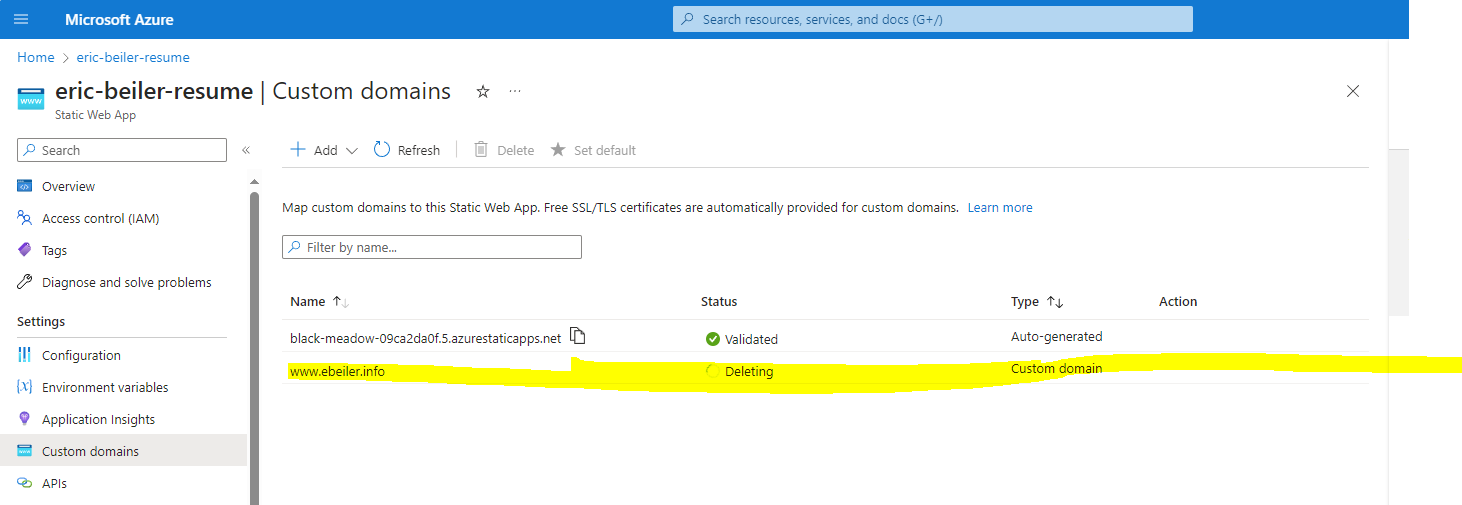The image size is (1462, 505).
Task: Click the sidebar vertical scrollbar
Action: [254, 348]
